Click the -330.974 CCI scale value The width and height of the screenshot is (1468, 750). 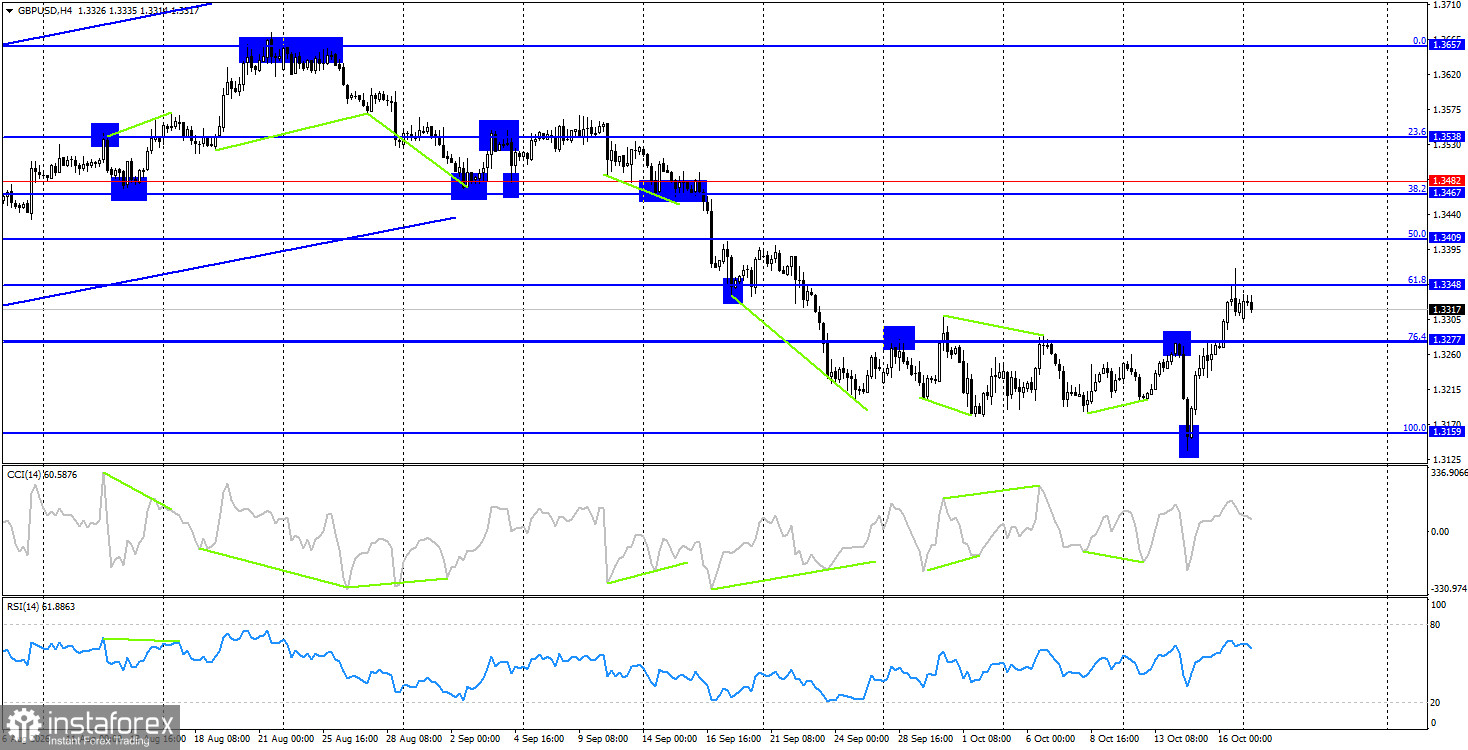point(1449,590)
